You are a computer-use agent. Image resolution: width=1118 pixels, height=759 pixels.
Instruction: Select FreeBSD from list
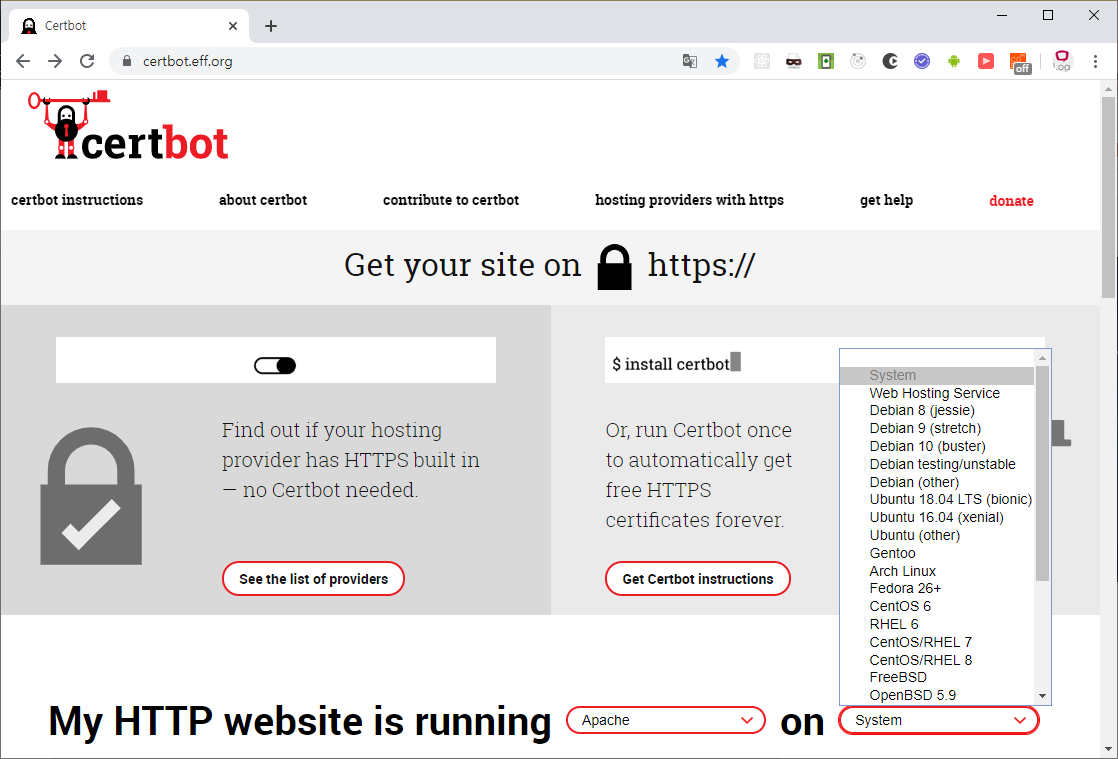937,677
